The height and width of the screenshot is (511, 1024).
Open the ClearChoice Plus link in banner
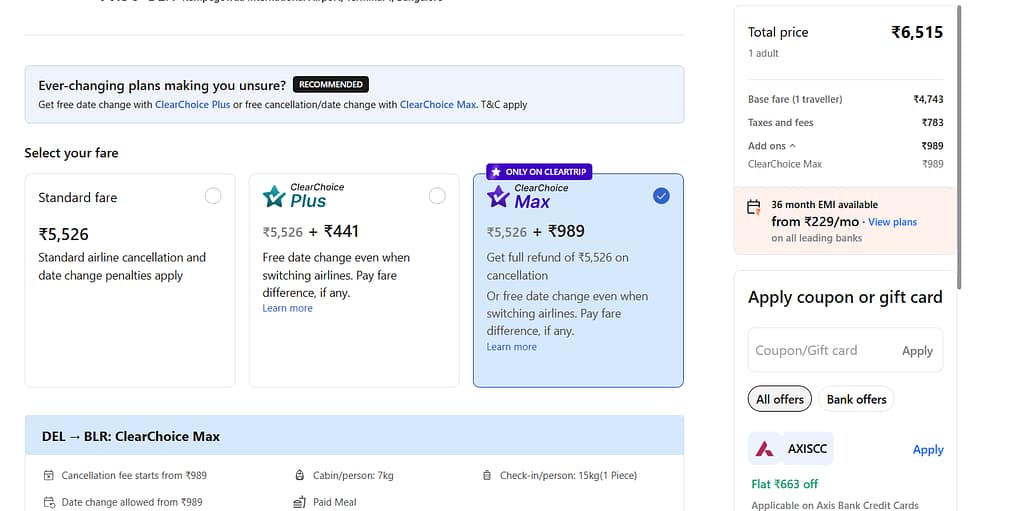[x=193, y=105]
